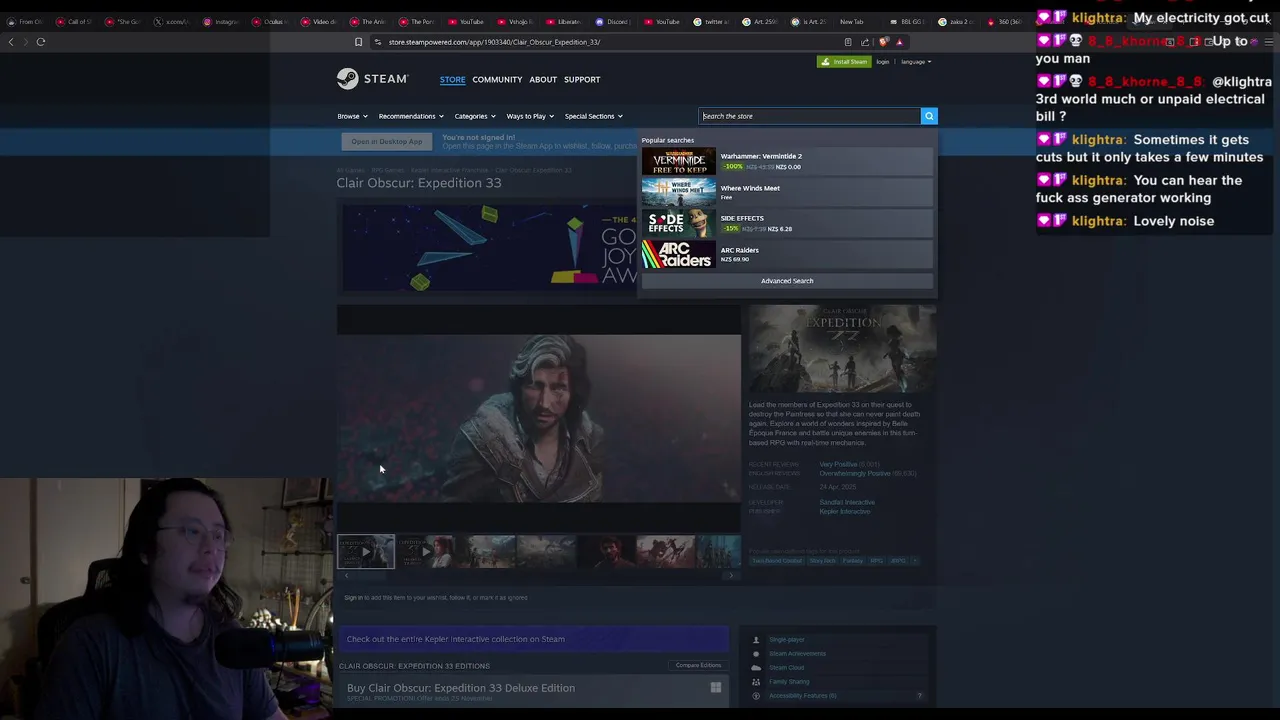1280x720 pixels.
Task: Click in the Search the store field
Action: click(x=809, y=116)
